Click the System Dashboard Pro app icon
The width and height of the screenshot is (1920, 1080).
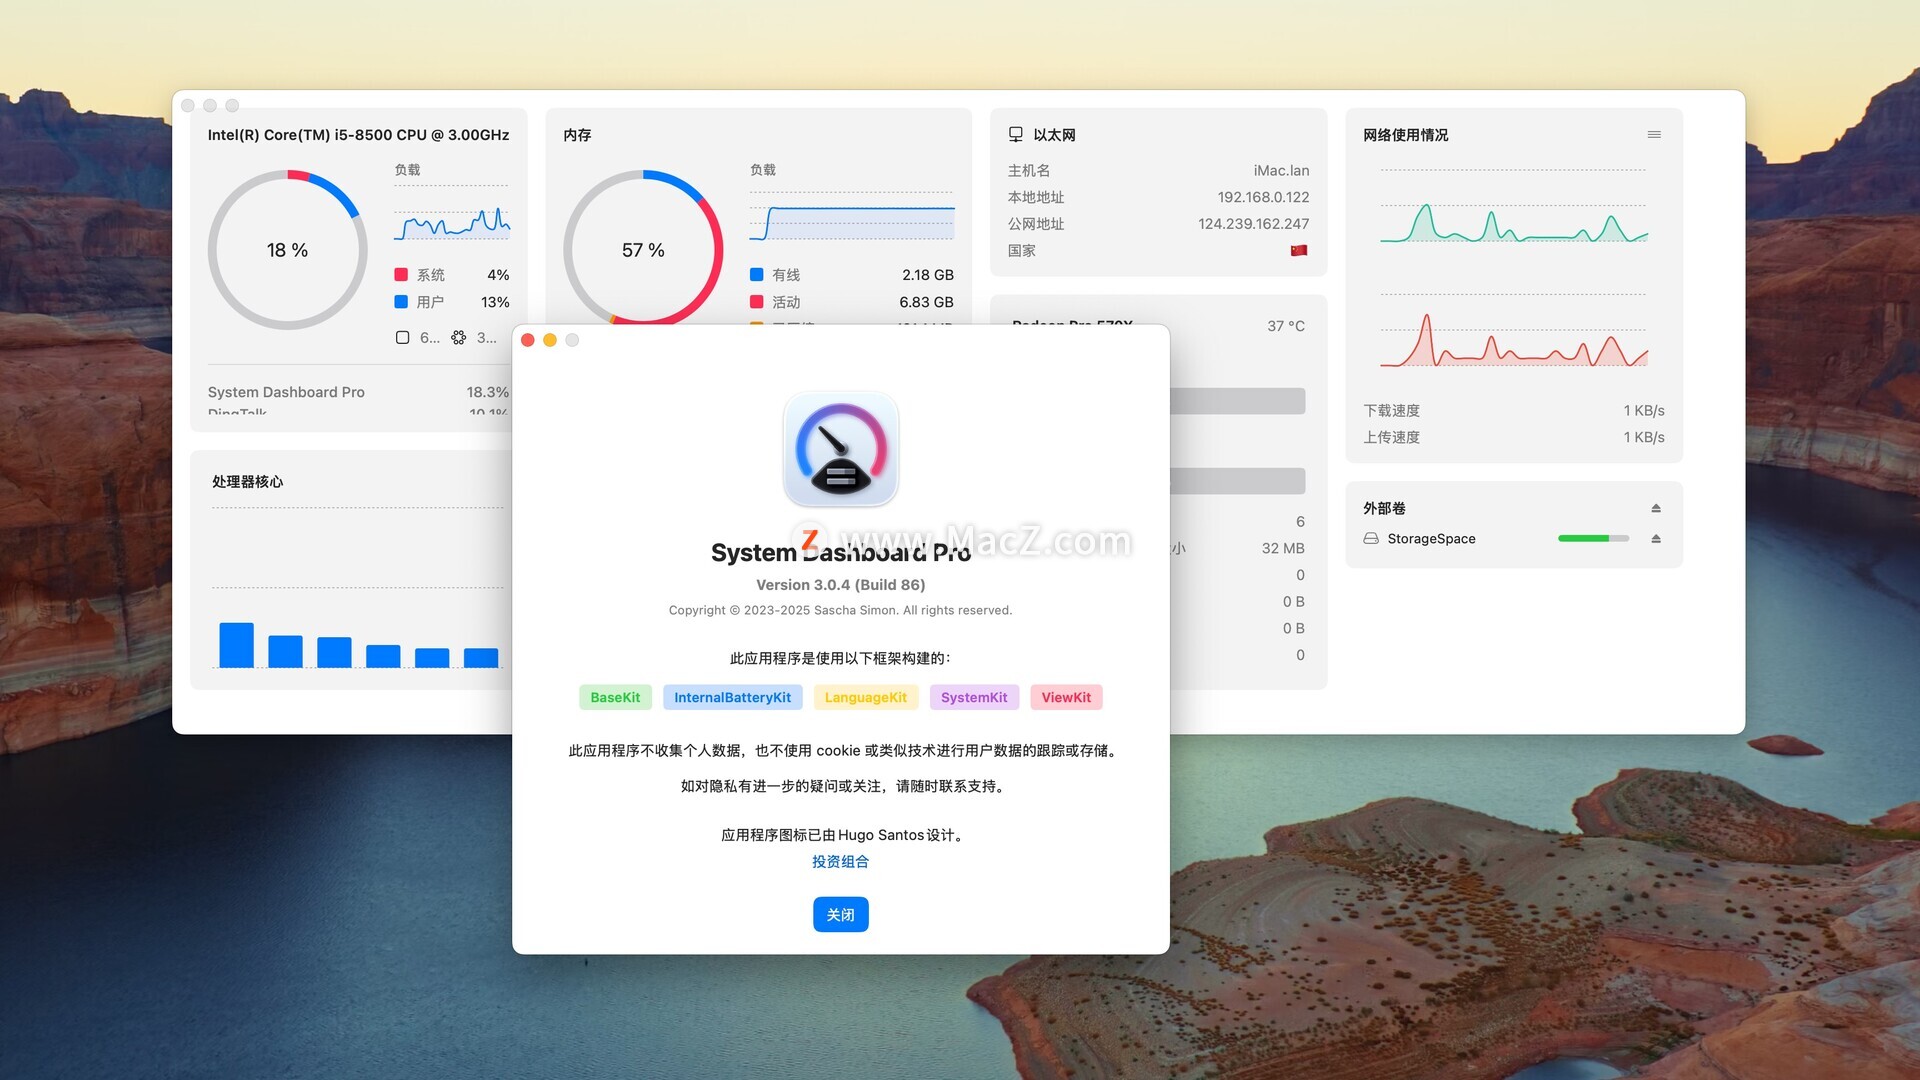[840, 449]
